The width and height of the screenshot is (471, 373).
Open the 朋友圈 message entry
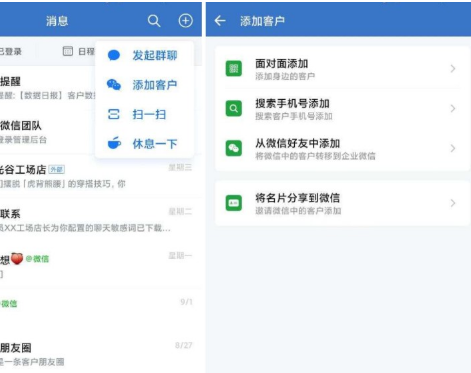101,354
